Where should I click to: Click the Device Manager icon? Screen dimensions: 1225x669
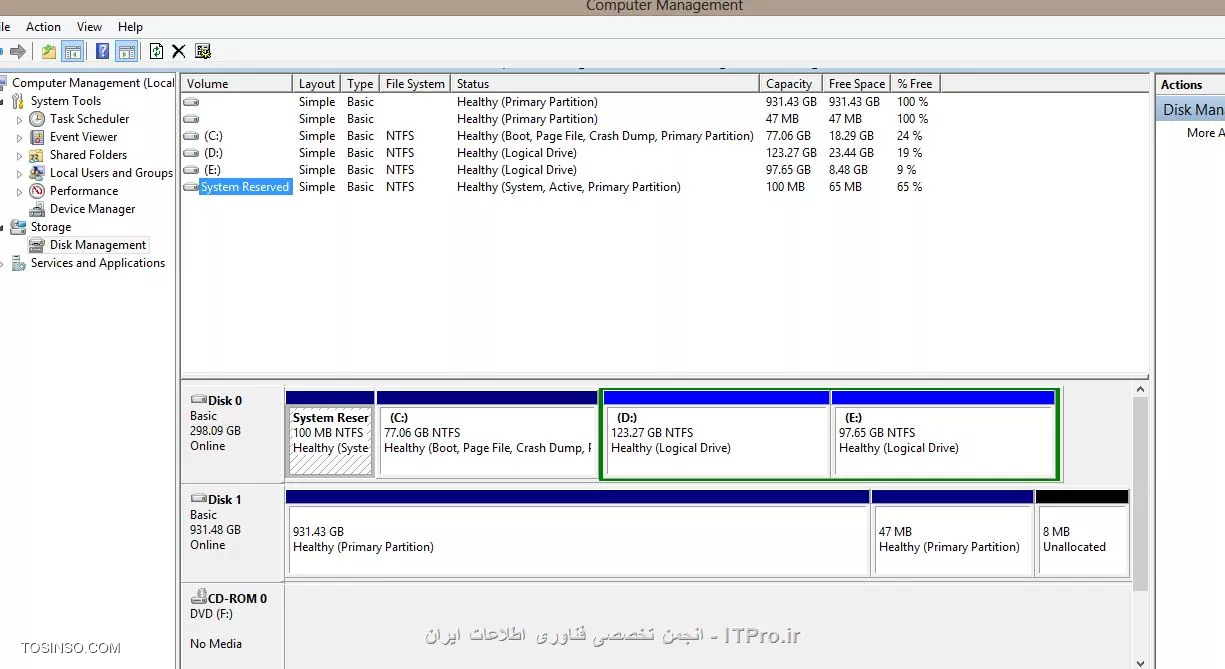click(x=37, y=209)
